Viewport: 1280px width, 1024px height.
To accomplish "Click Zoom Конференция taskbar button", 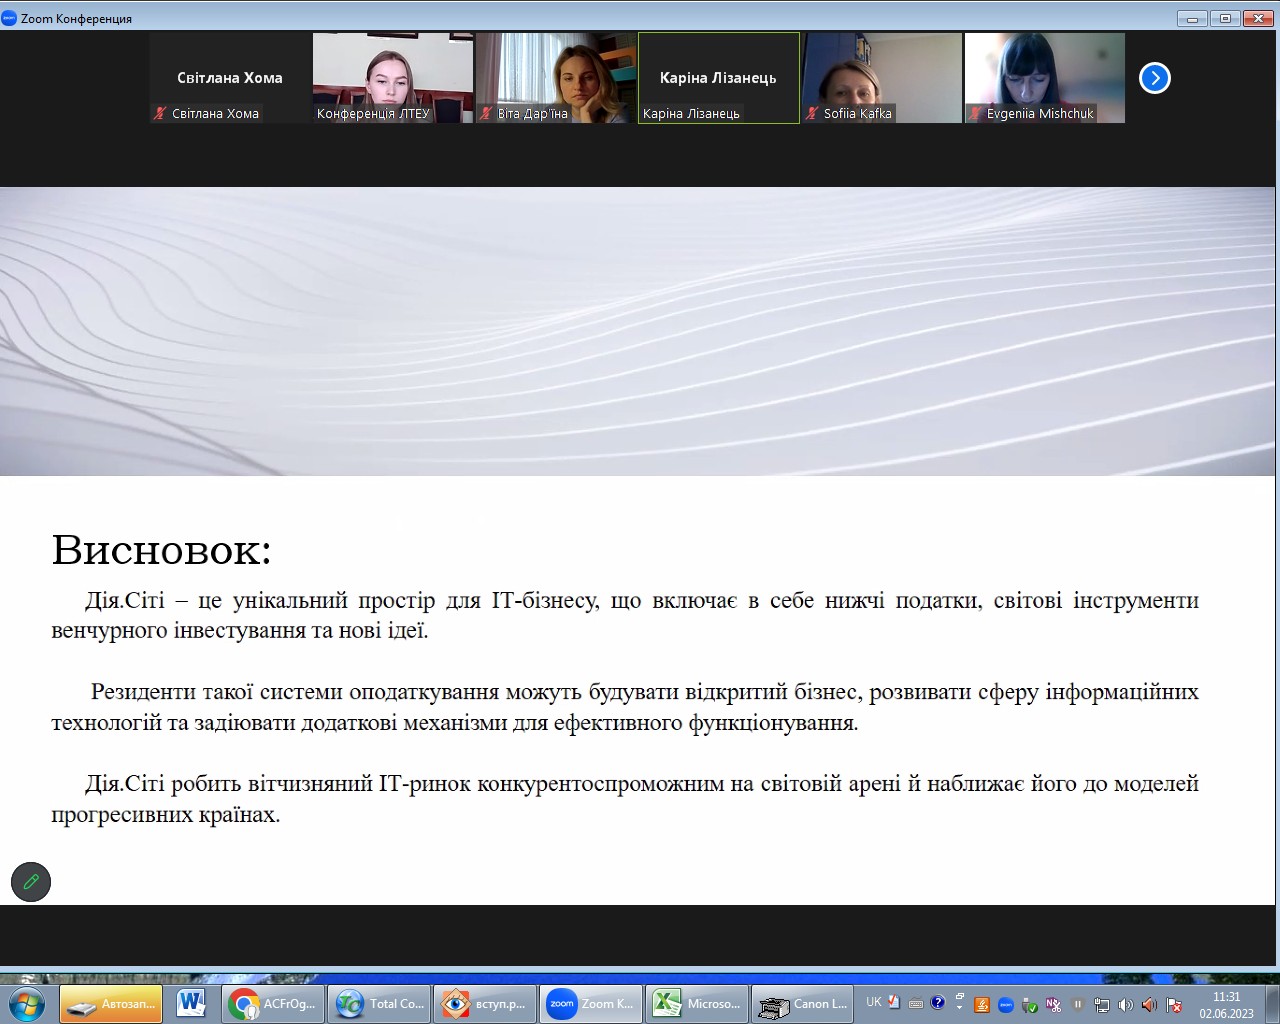I will click(x=591, y=1003).
